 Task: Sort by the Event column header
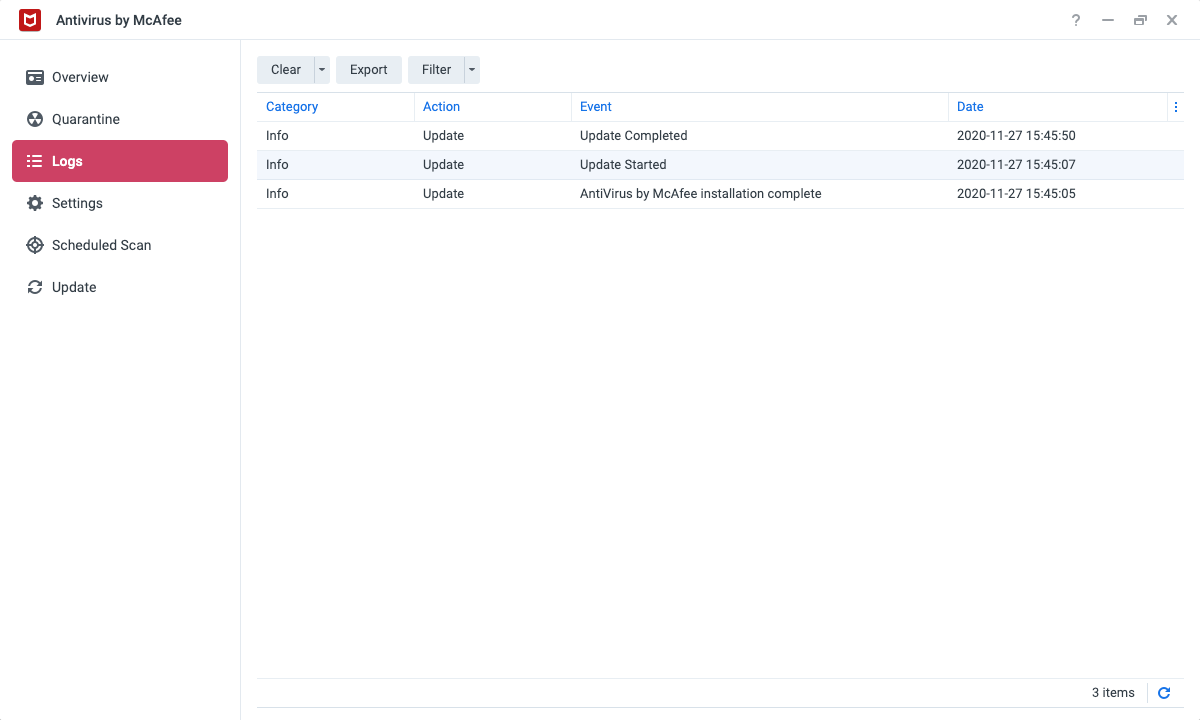[x=596, y=107]
